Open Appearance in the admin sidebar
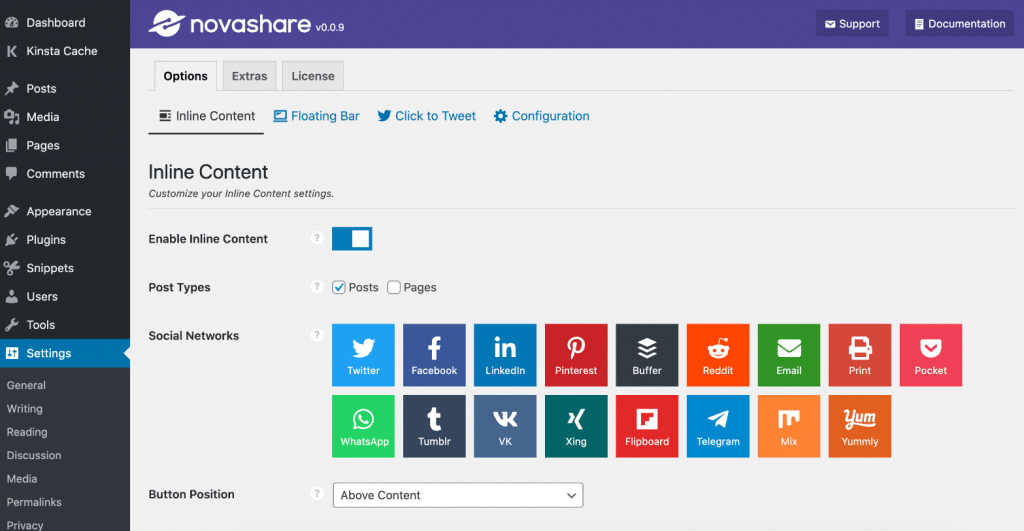1024x531 pixels. pyautogui.click(x=65, y=211)
